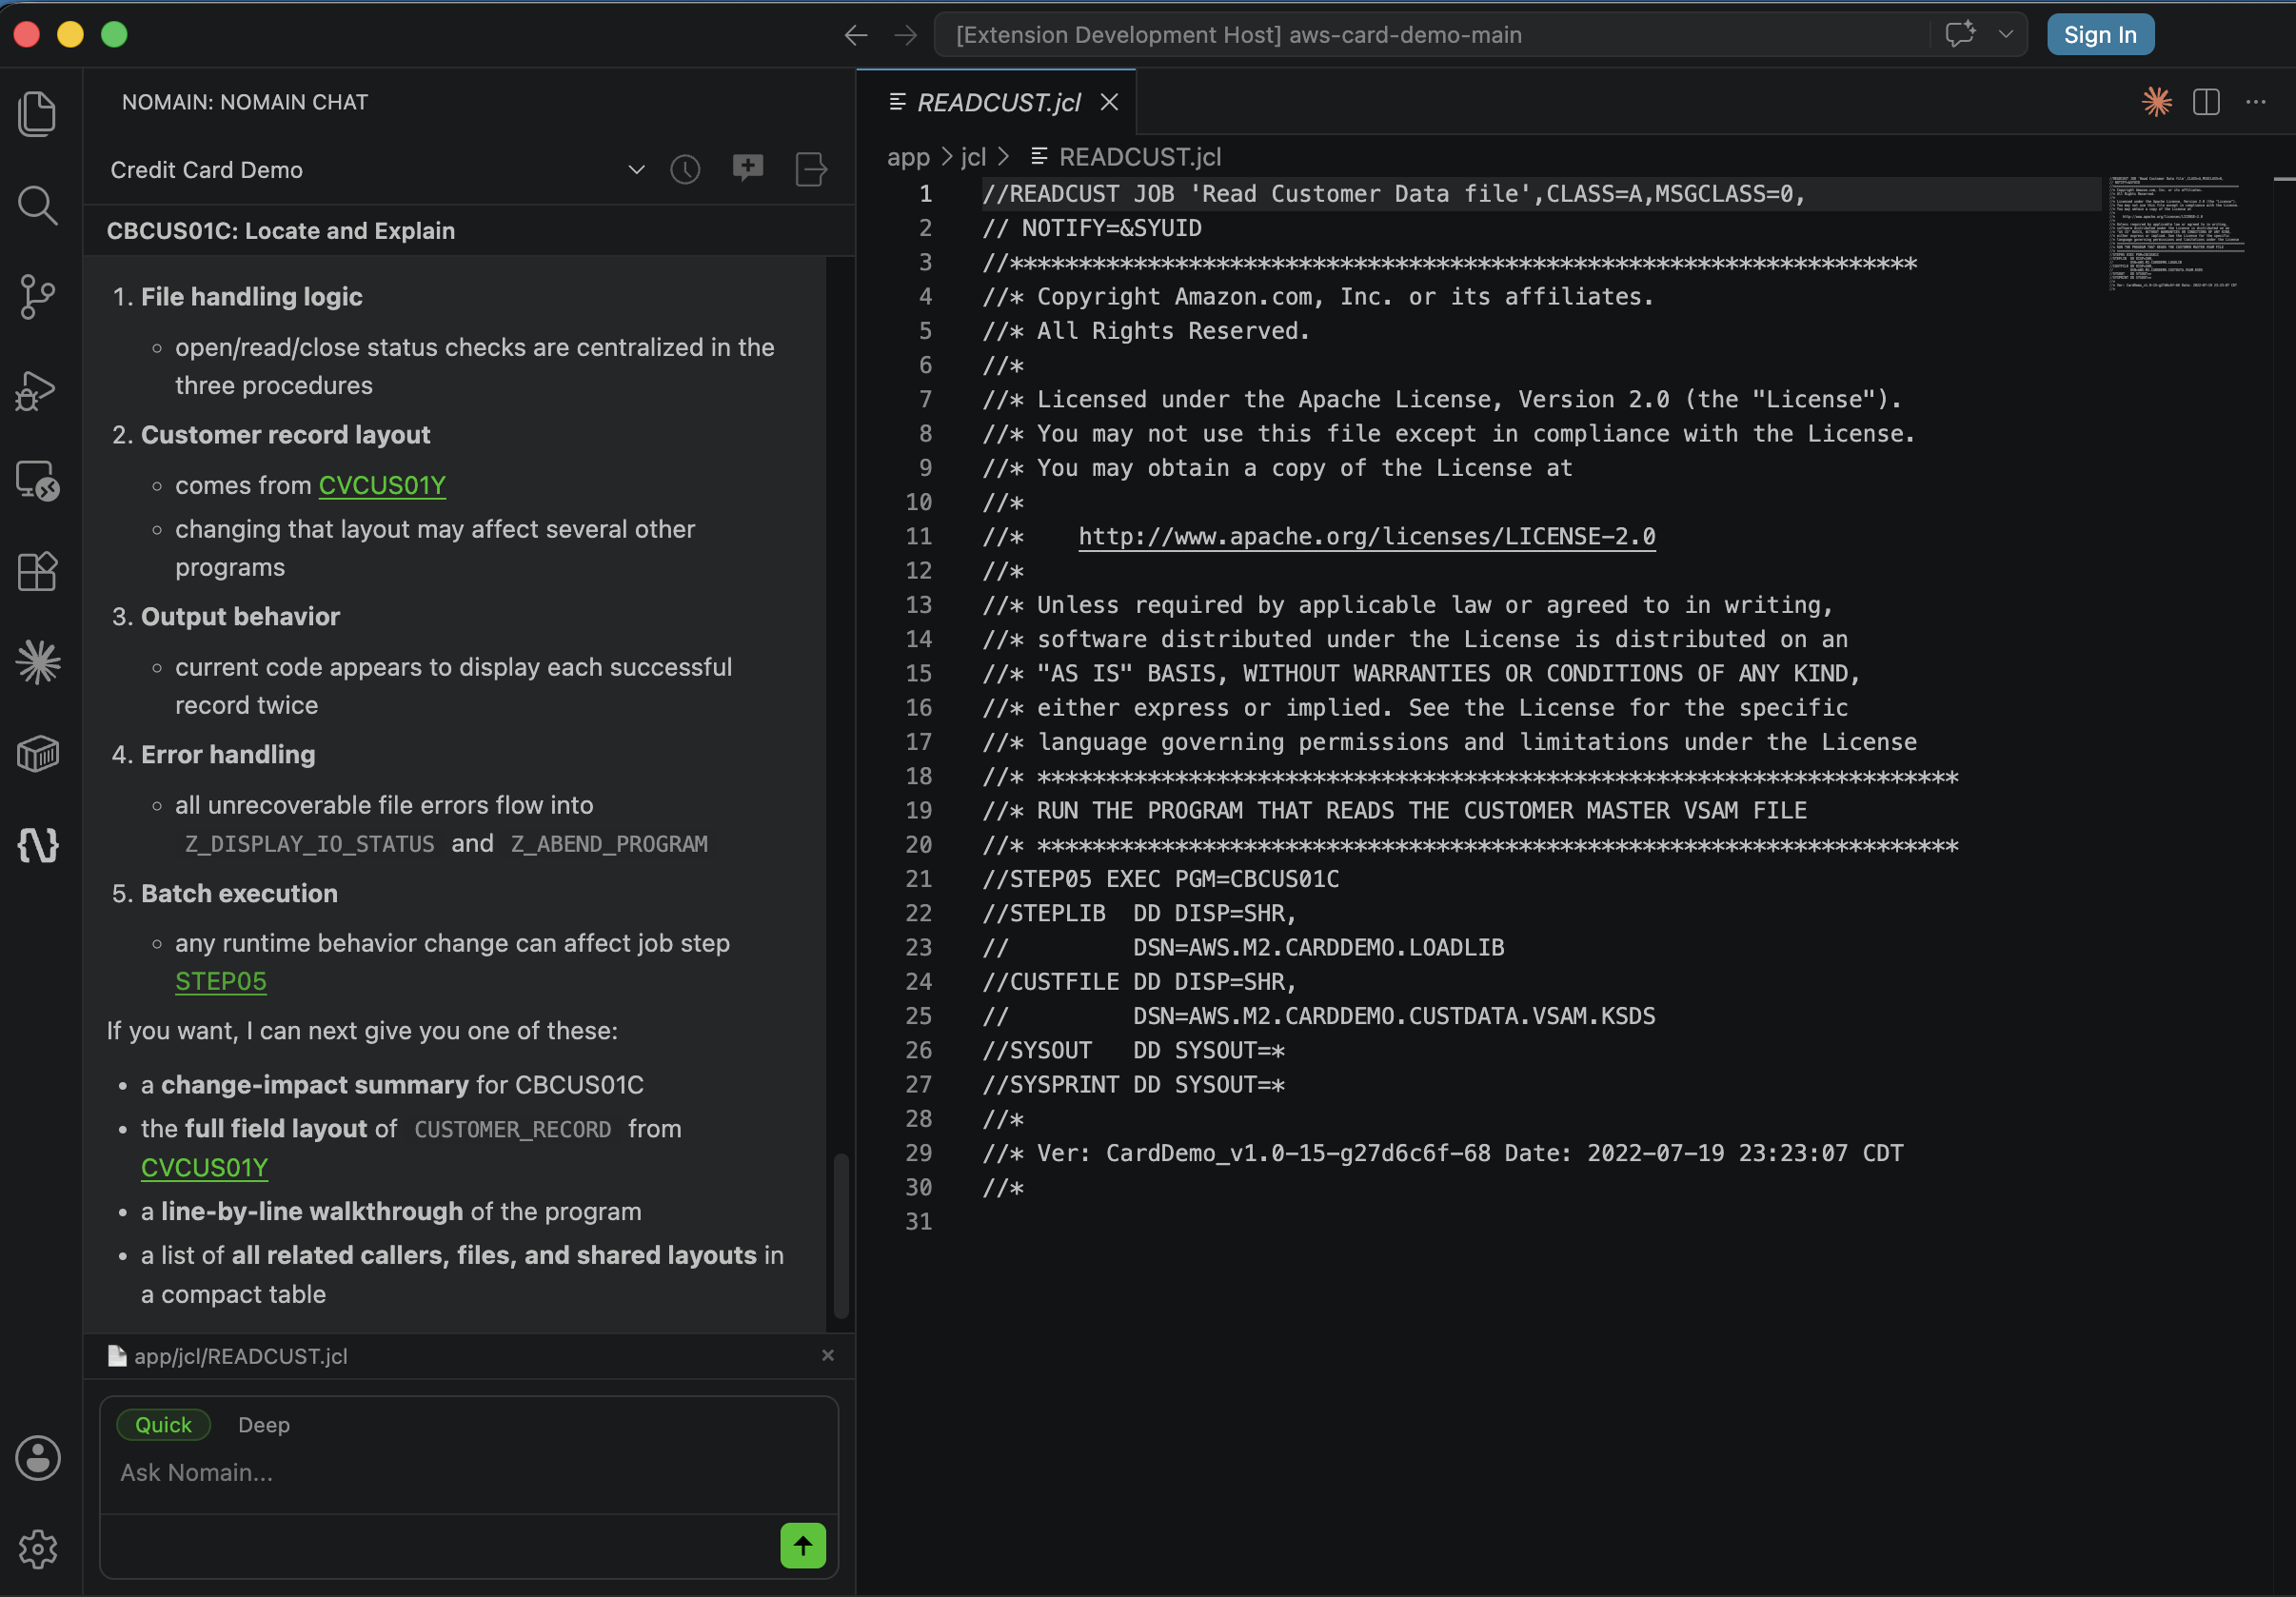Open the Manage settings gear
Image resolution: width=2296 pixels, height=1597 pixels.
coord(38,1549)
